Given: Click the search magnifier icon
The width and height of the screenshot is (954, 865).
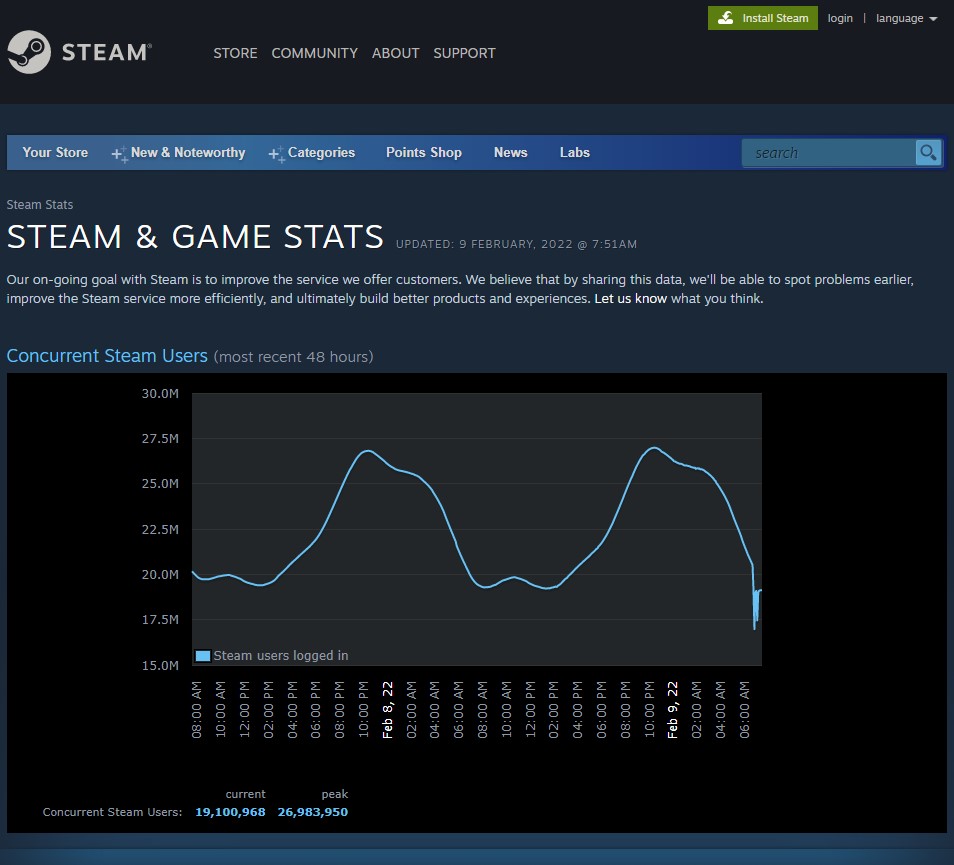Looking at the screenshot, I should tap(928, 153).
